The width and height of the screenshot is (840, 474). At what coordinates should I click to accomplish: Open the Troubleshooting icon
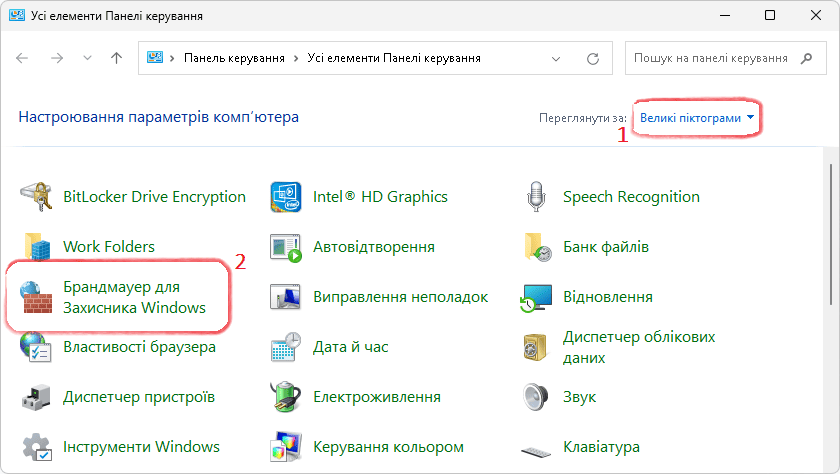[285, 297]
